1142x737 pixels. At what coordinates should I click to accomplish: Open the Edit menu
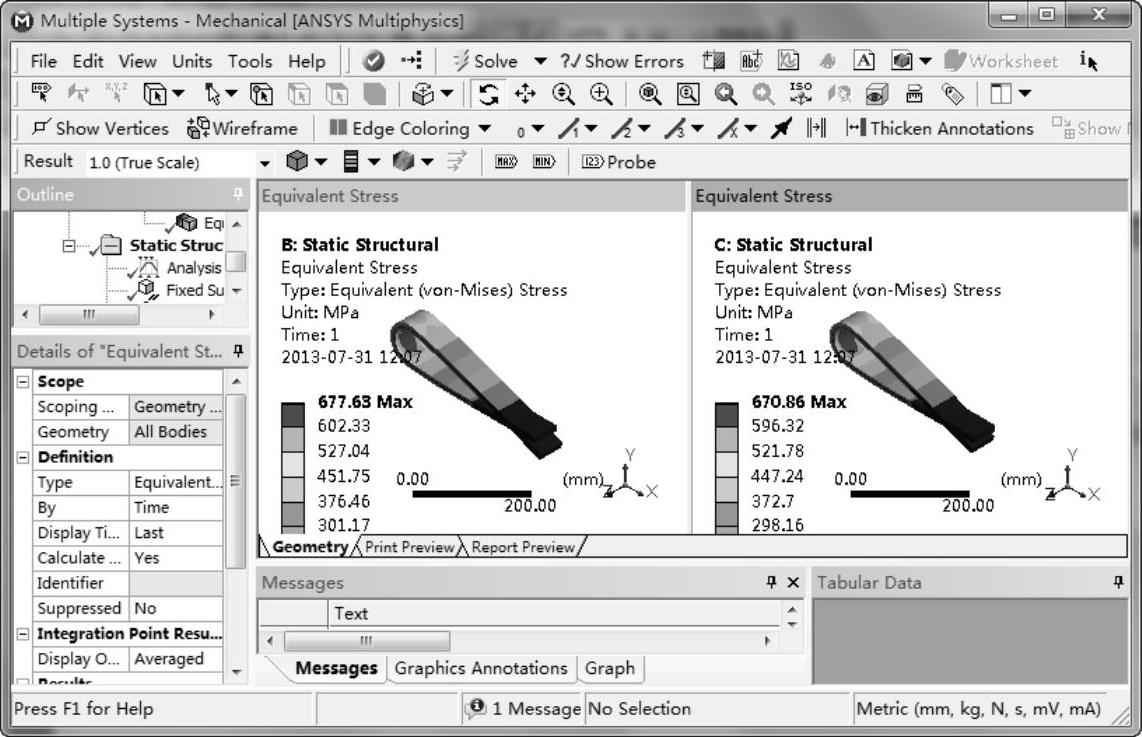(88, 61)
